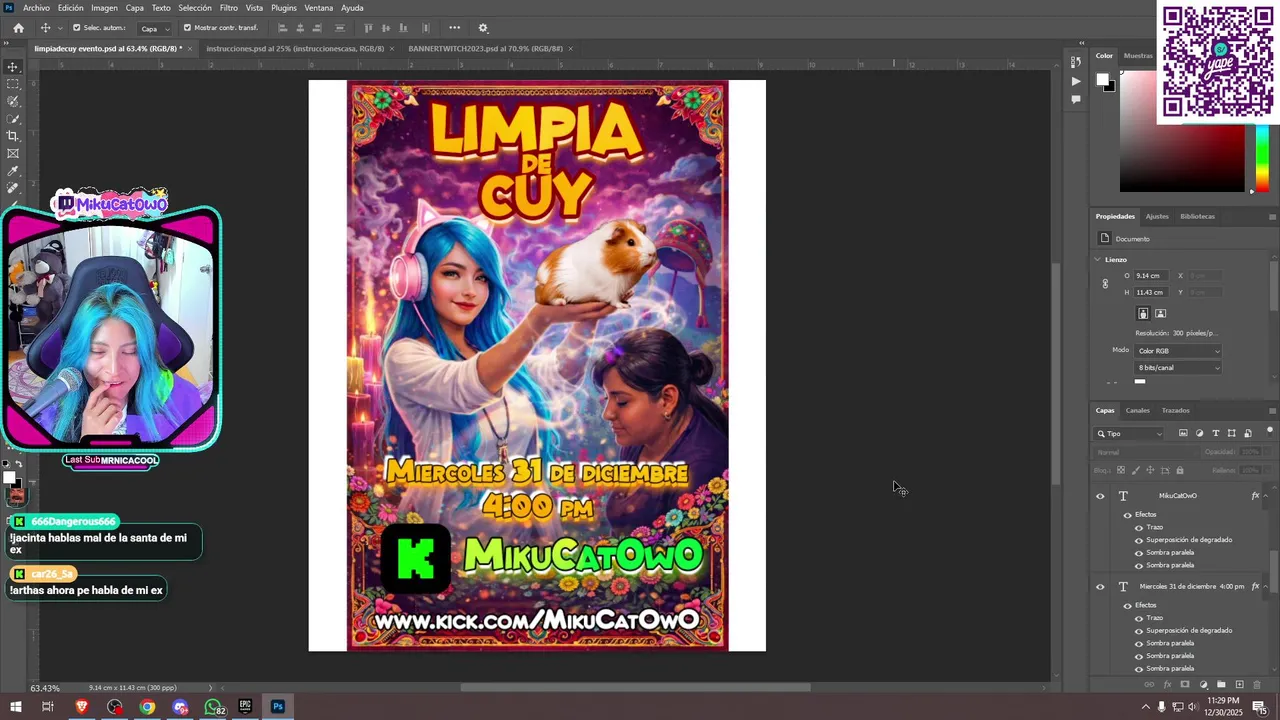Toggle Mostrar contr. transf. checkbox
Screen dimensions: 1280x720
[187, 28]
